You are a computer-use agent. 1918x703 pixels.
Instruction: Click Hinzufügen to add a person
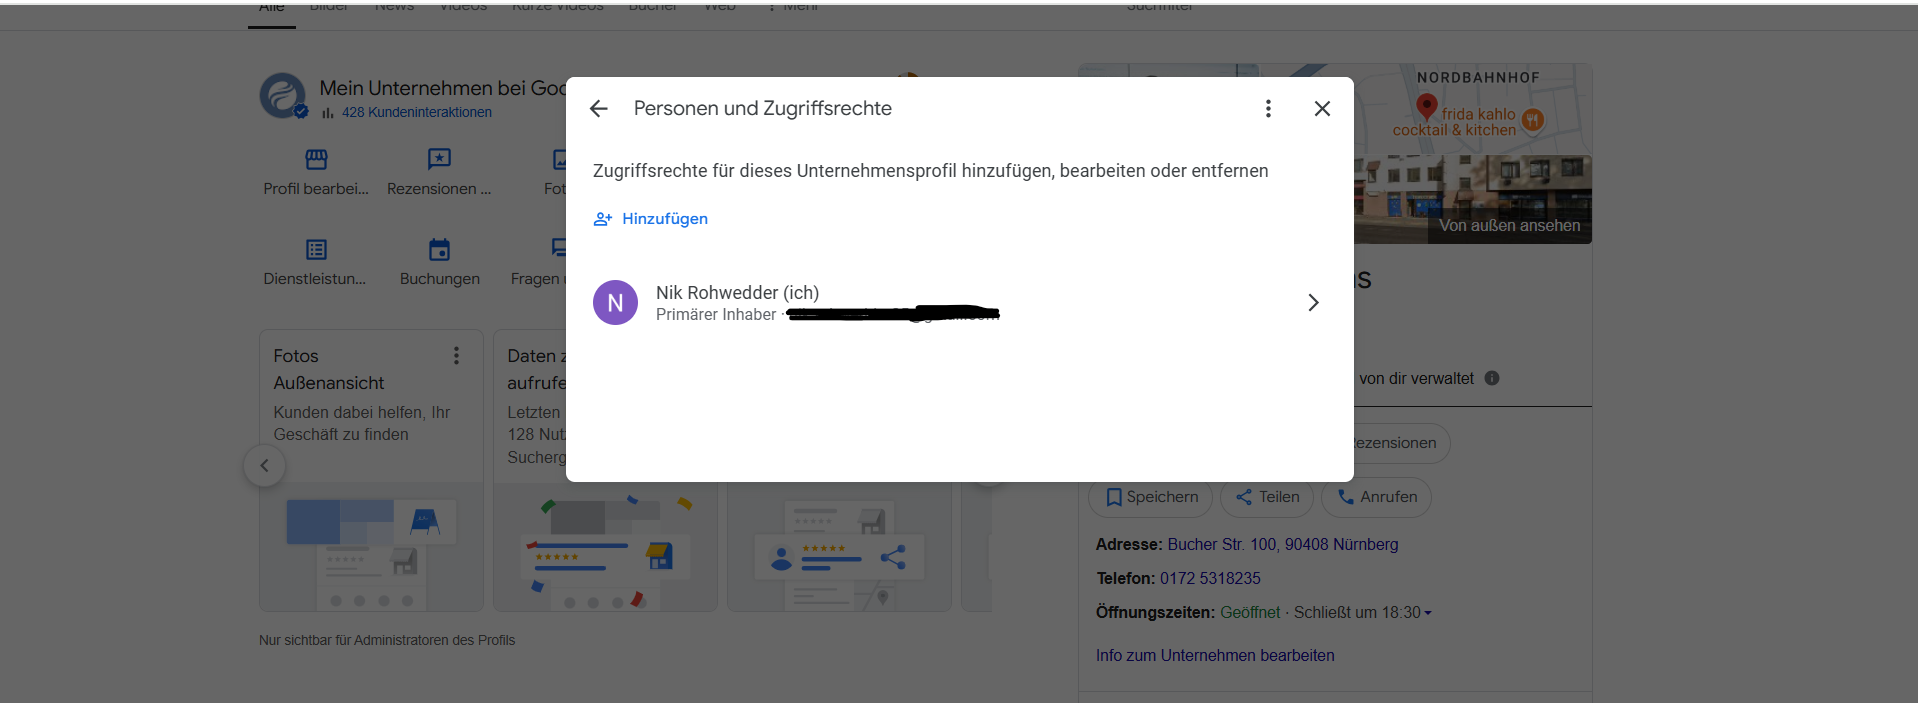click(651, 219)
